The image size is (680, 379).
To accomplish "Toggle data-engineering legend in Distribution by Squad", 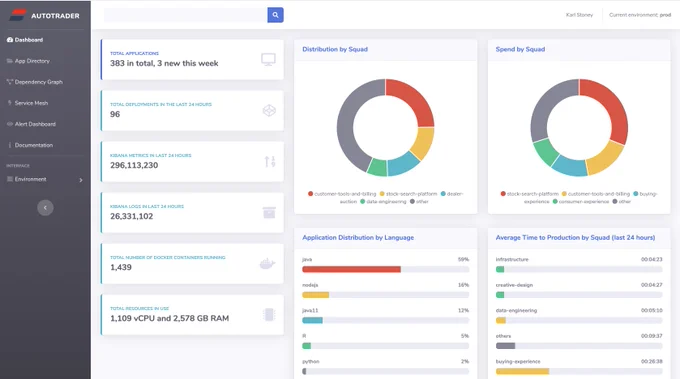I will (x=383, y=202).
